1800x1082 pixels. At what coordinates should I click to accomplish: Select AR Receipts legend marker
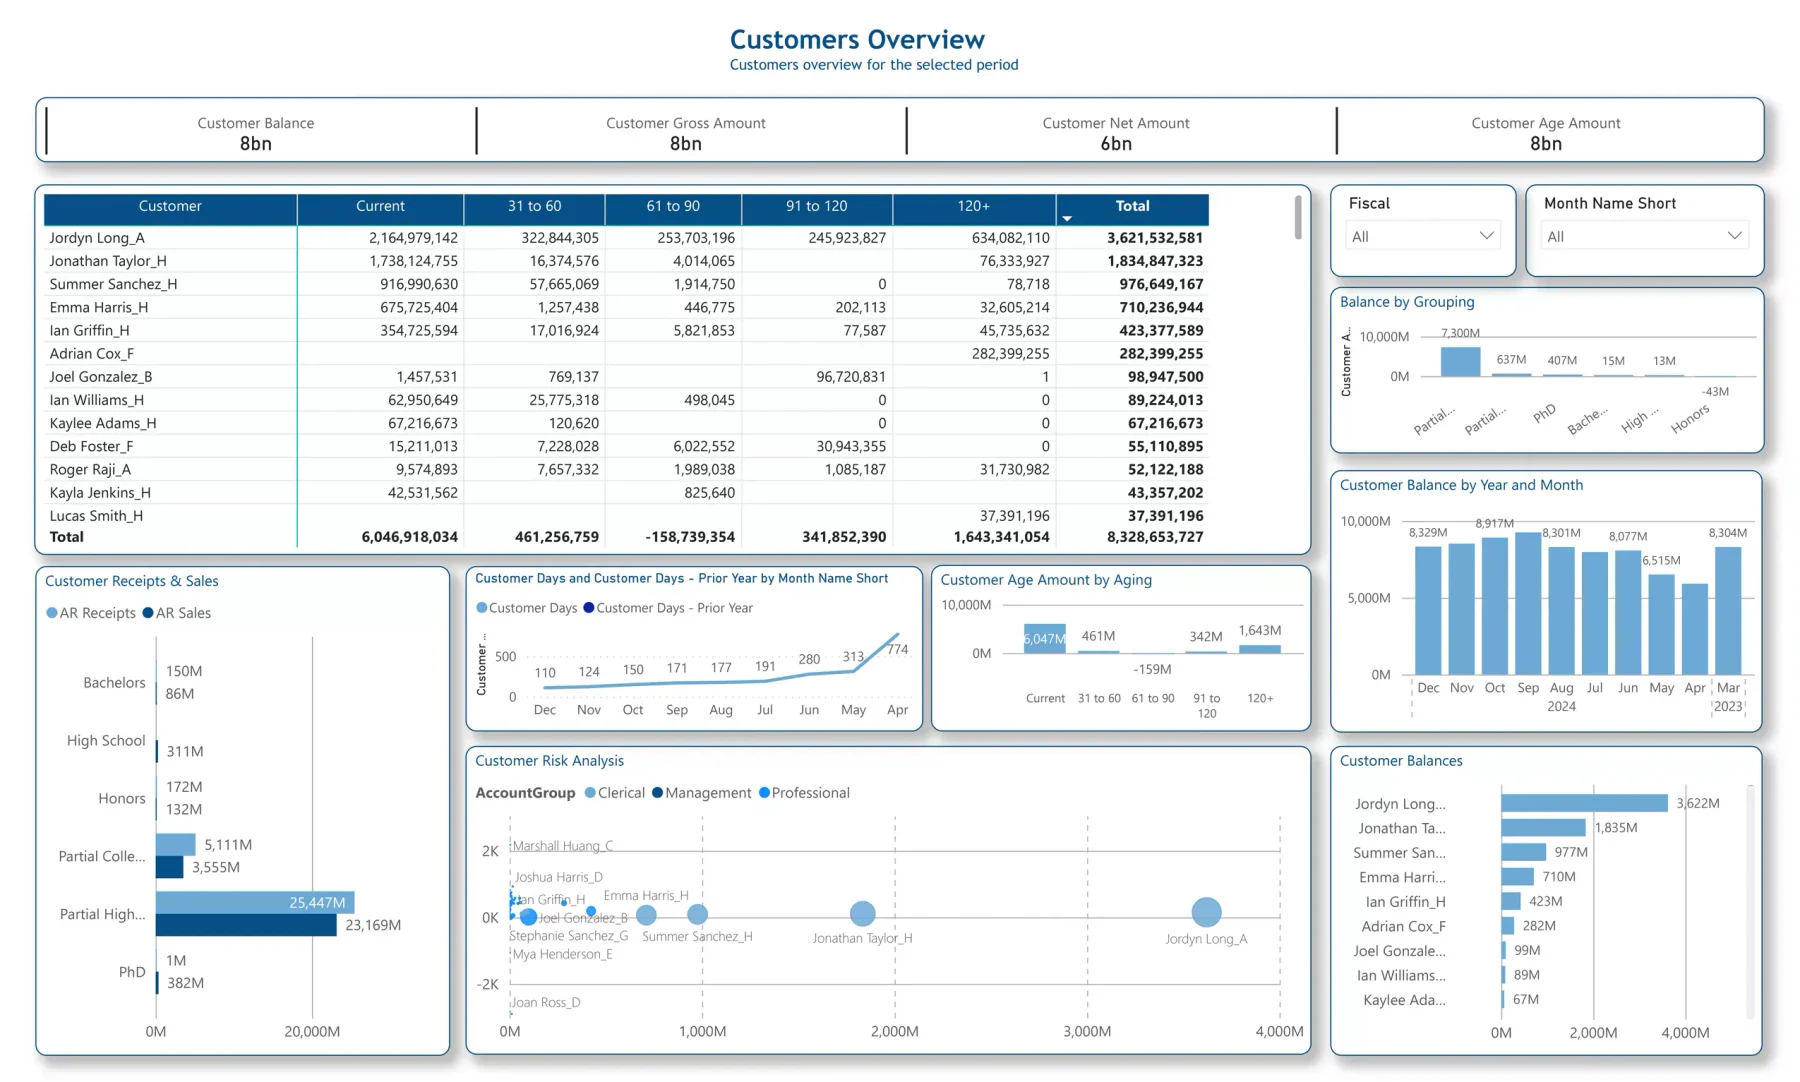(x=52, y=613)
